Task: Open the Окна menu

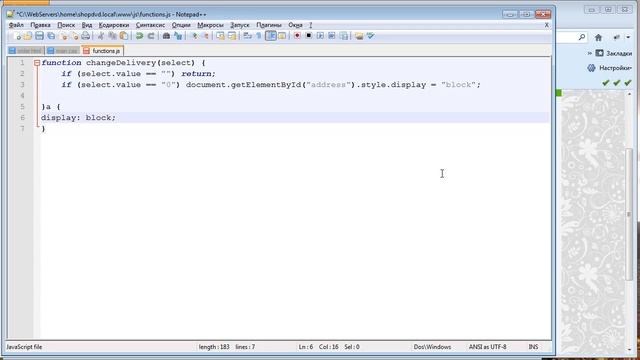Action: (x=296, y=25)
